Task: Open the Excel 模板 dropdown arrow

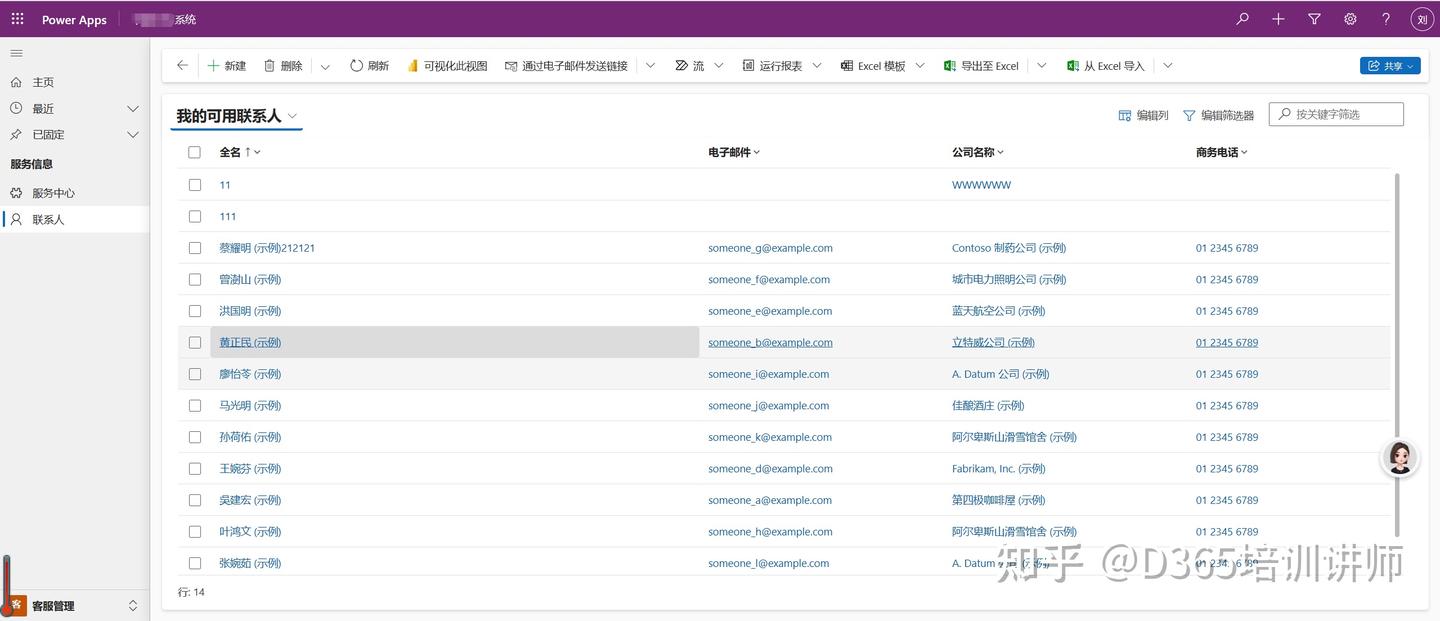Action: (920, 66)
